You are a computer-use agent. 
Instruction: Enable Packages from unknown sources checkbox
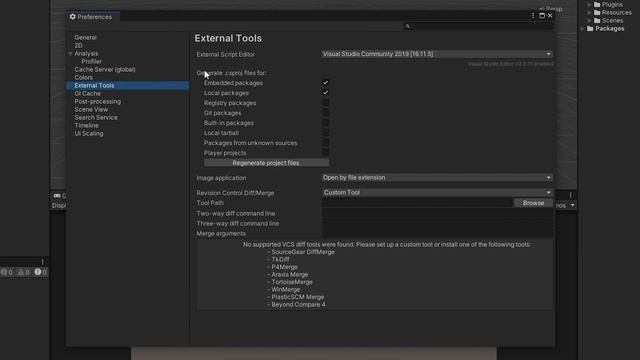pyautogui.click(x=325, y=143)
